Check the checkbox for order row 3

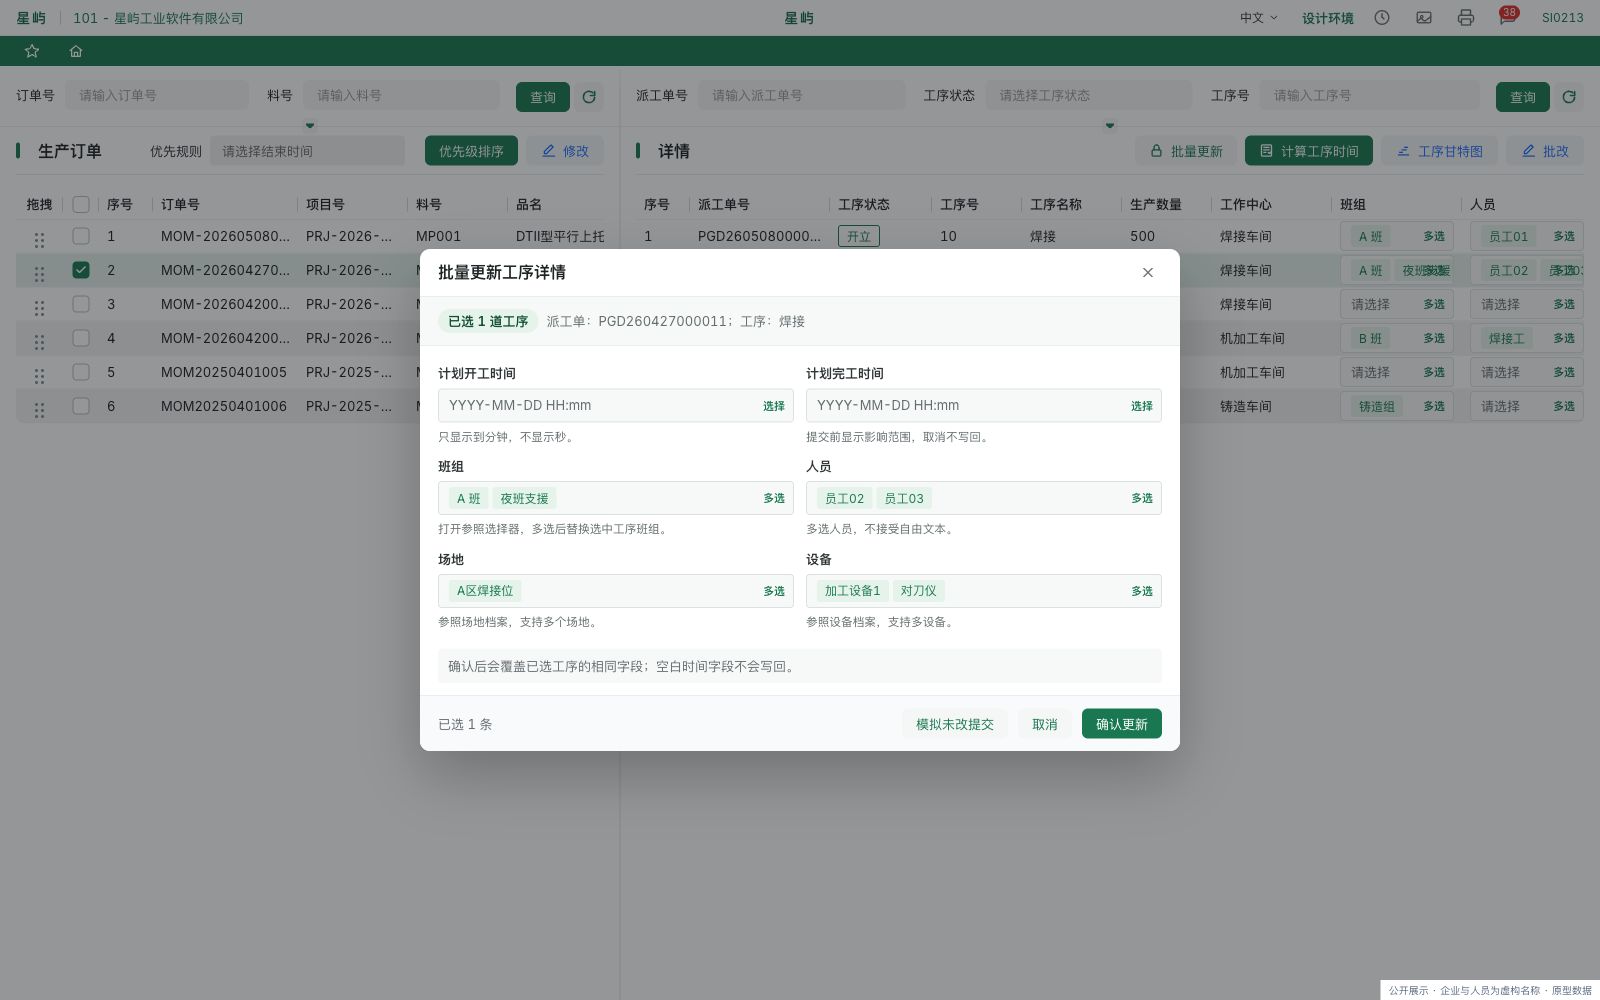point(81,304)
